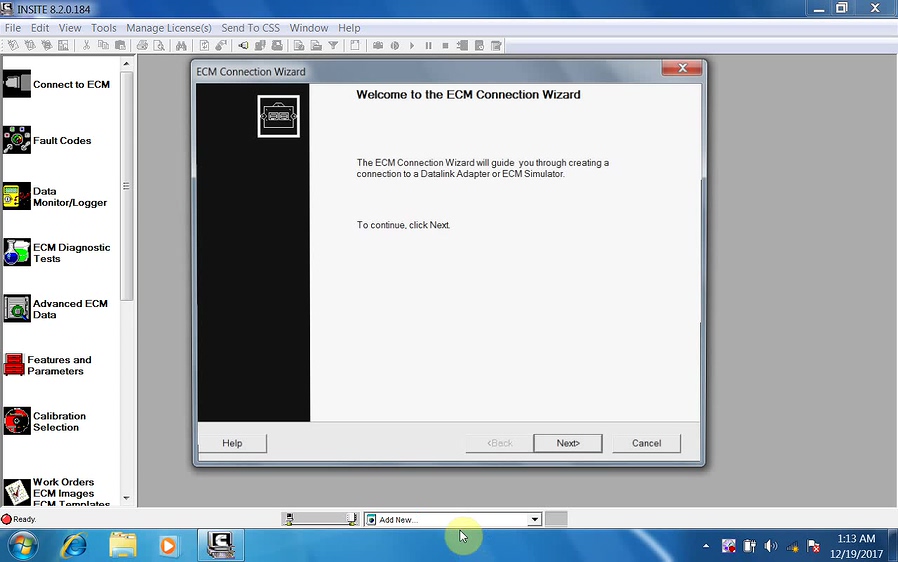Open the Windows Start menu

22,545
